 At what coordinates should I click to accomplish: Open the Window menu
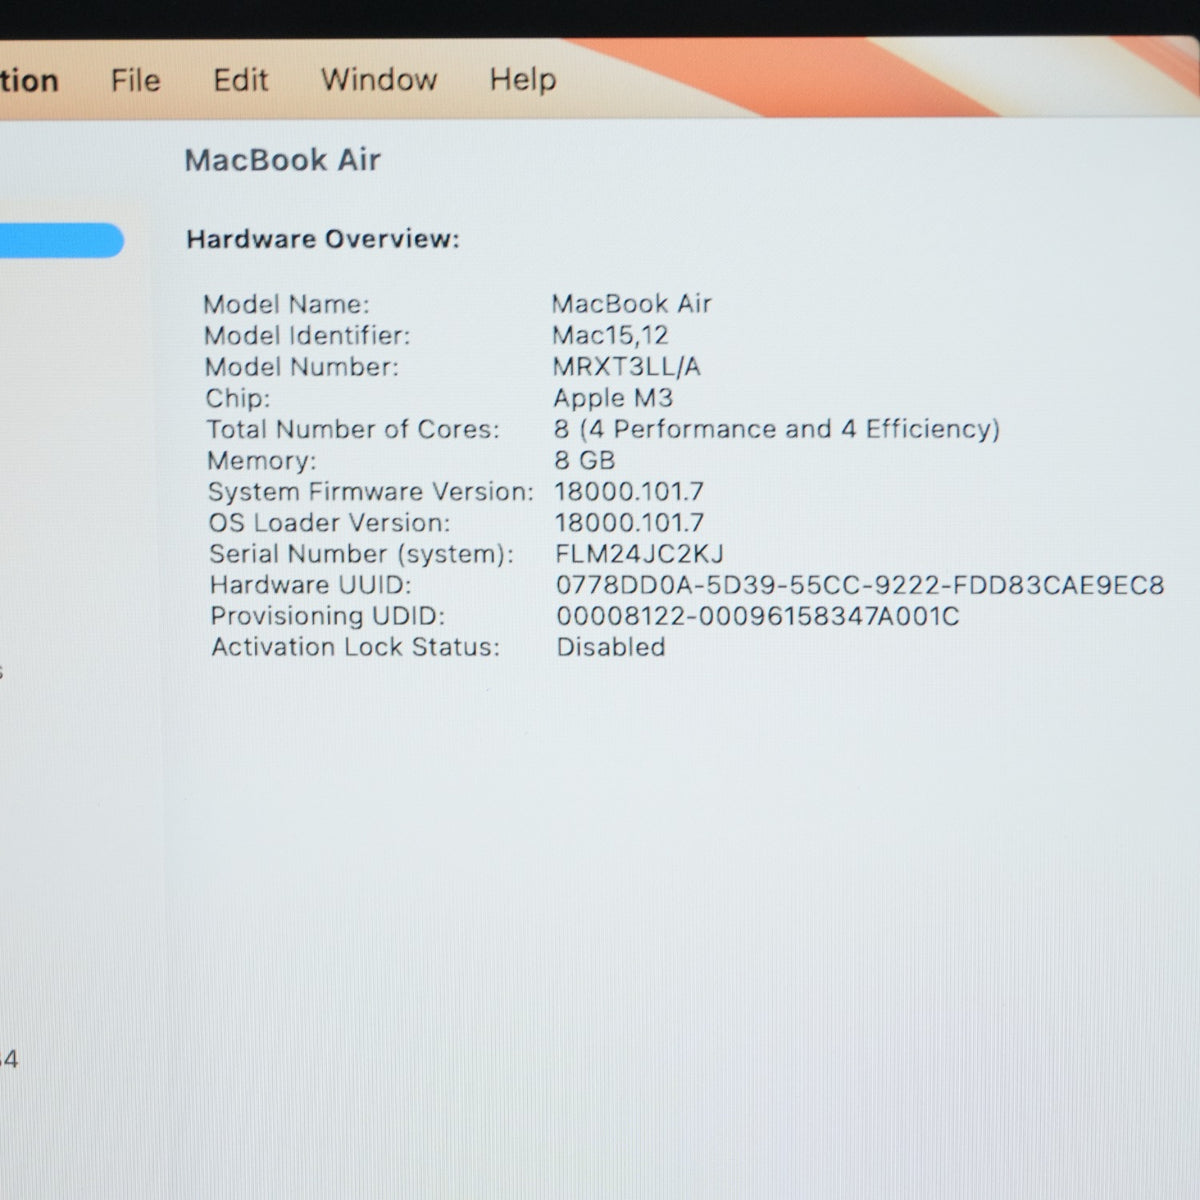(x=379, y=80)
